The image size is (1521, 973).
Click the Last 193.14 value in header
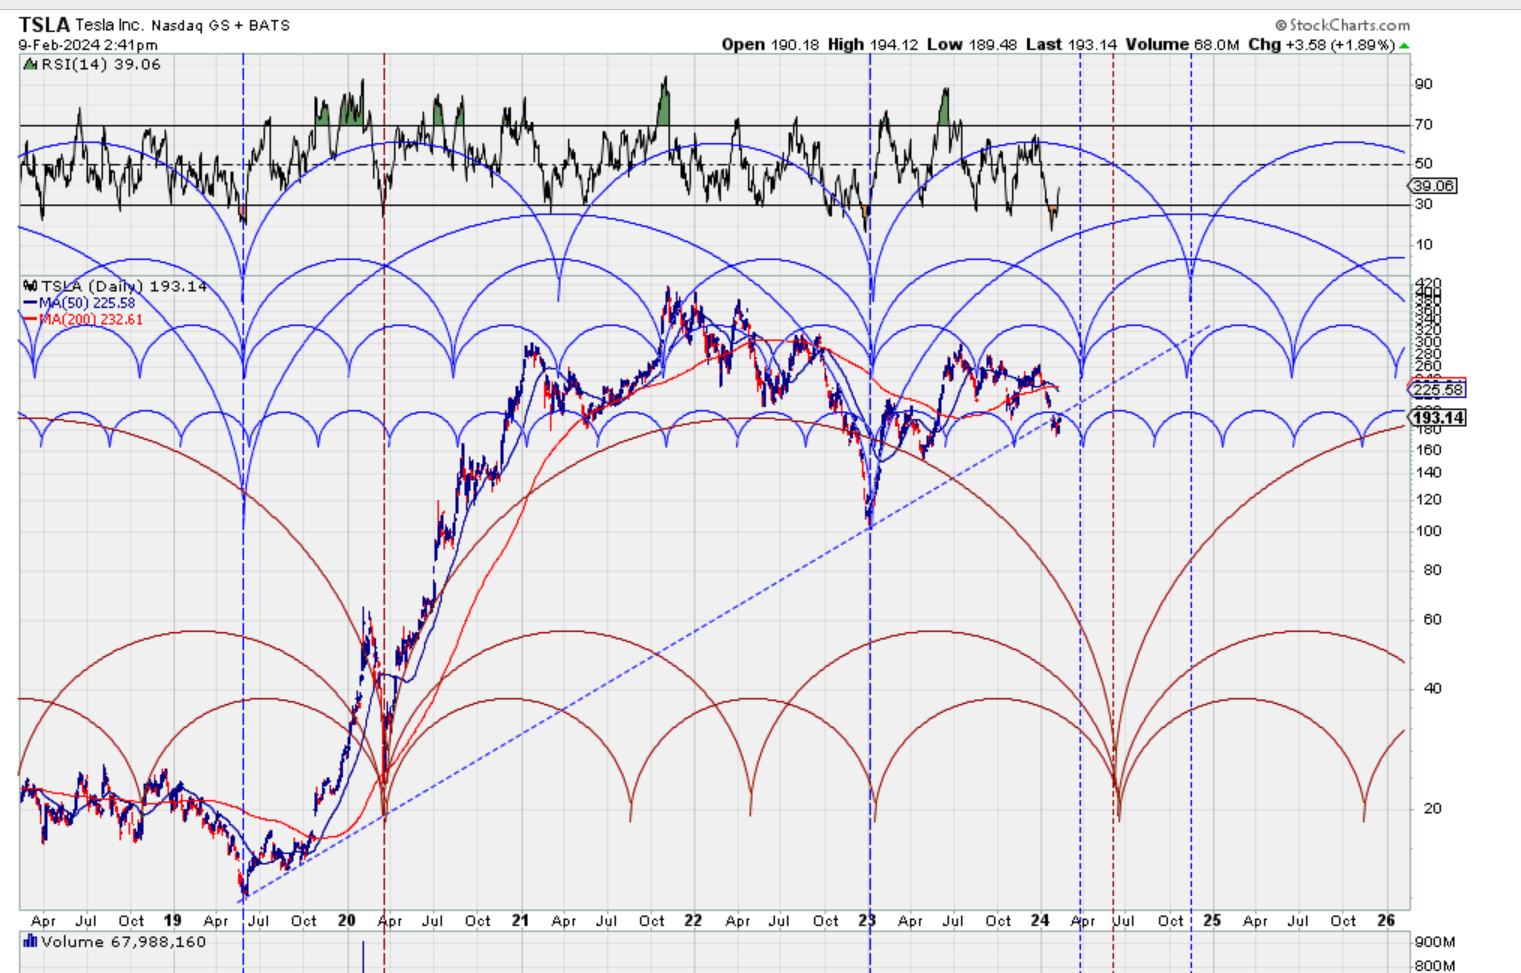1071,45
